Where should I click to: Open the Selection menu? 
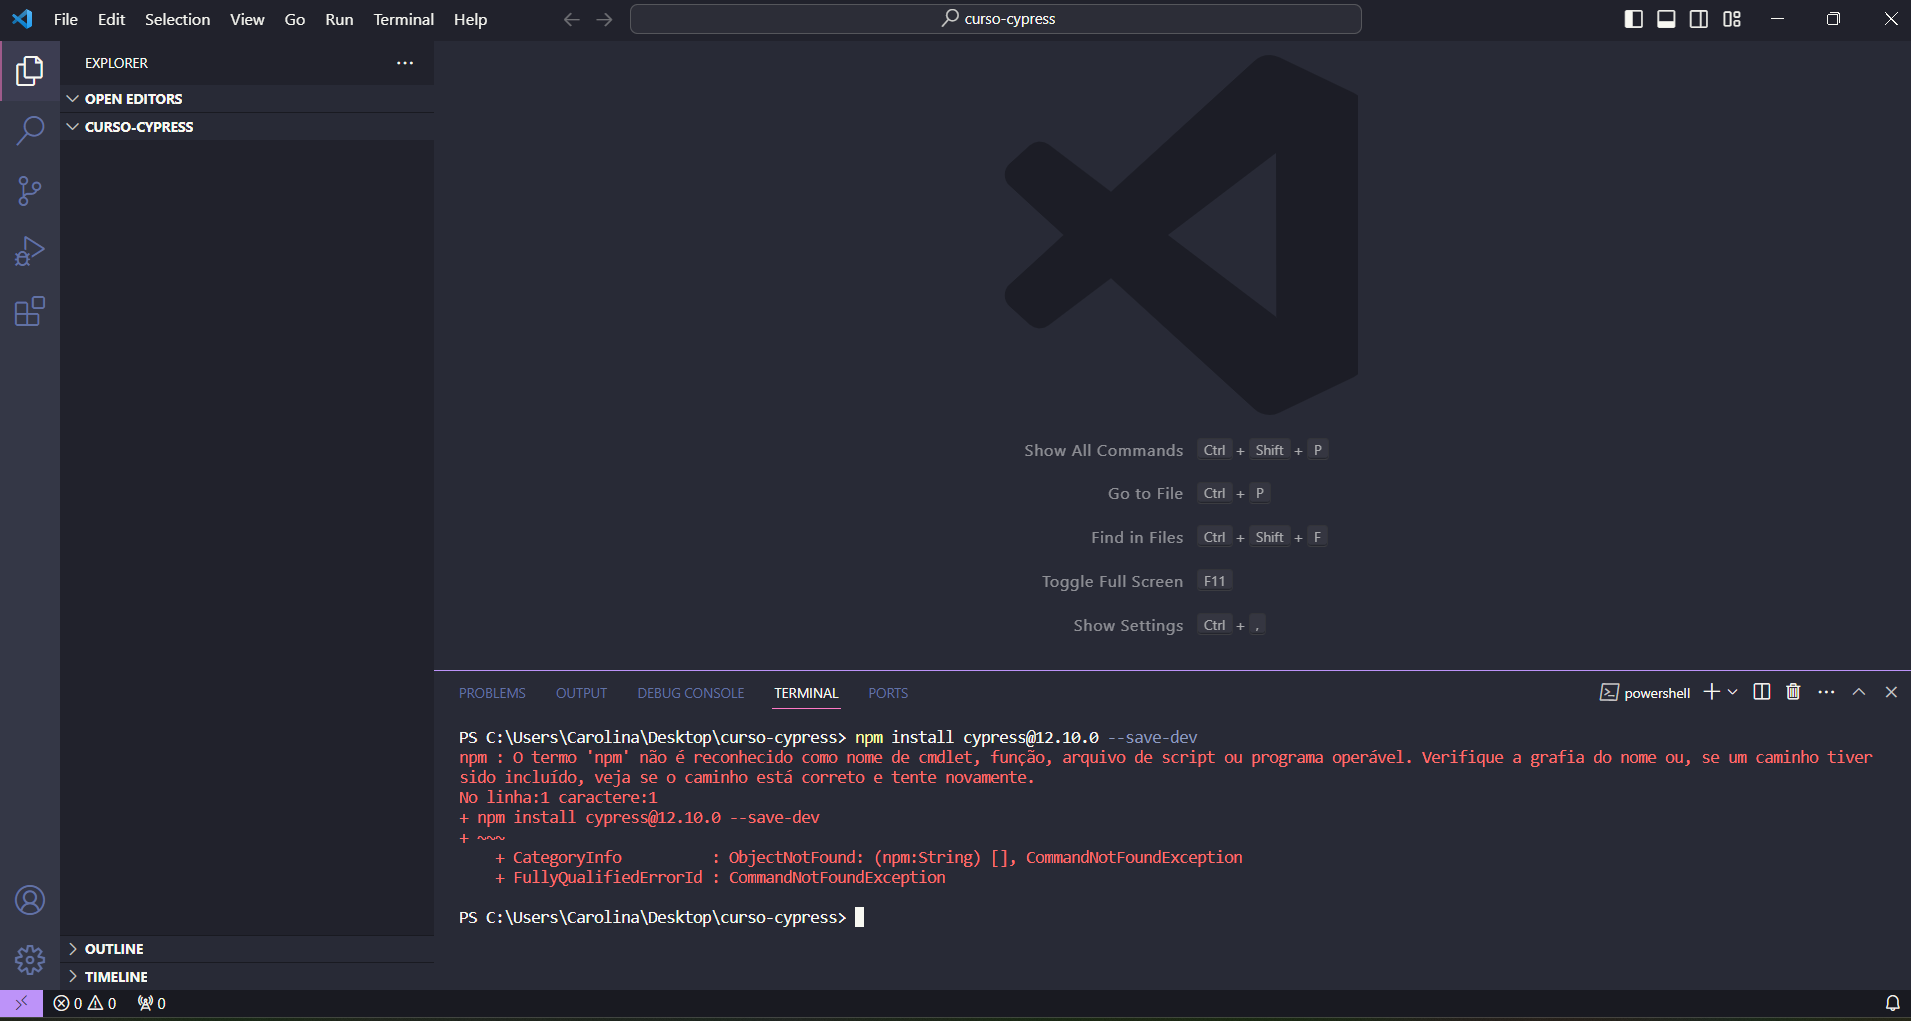click(x=177, y=19)
